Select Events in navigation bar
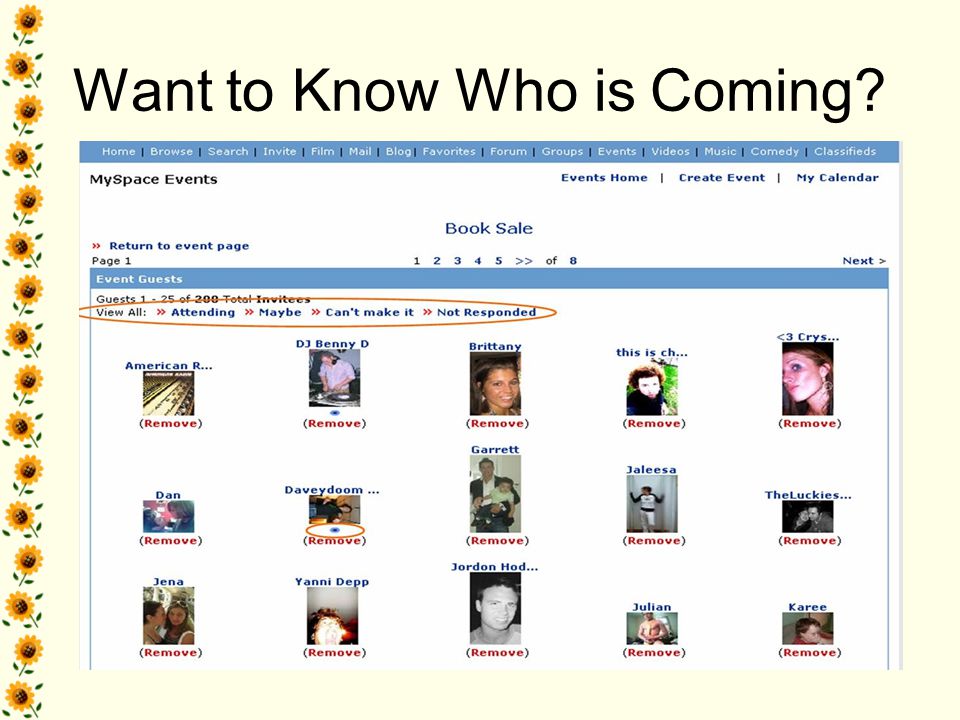960x720 pixels. click(617, 151)
